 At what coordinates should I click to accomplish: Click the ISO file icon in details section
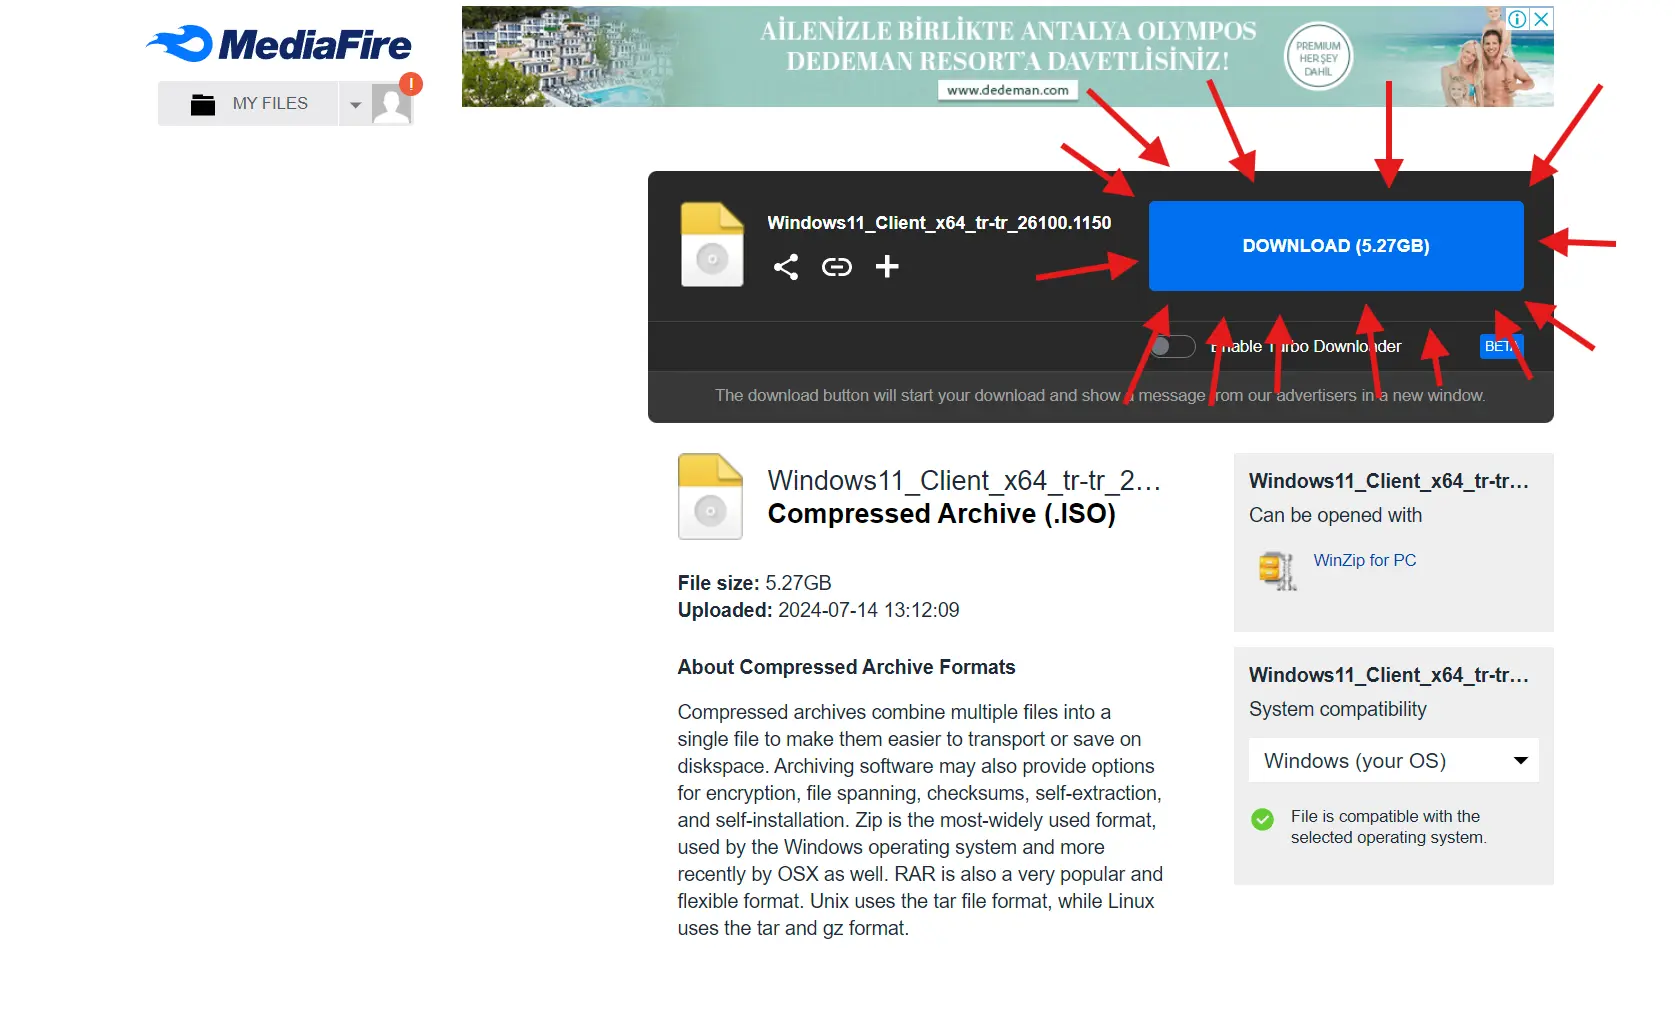click(x=710, y=497)
